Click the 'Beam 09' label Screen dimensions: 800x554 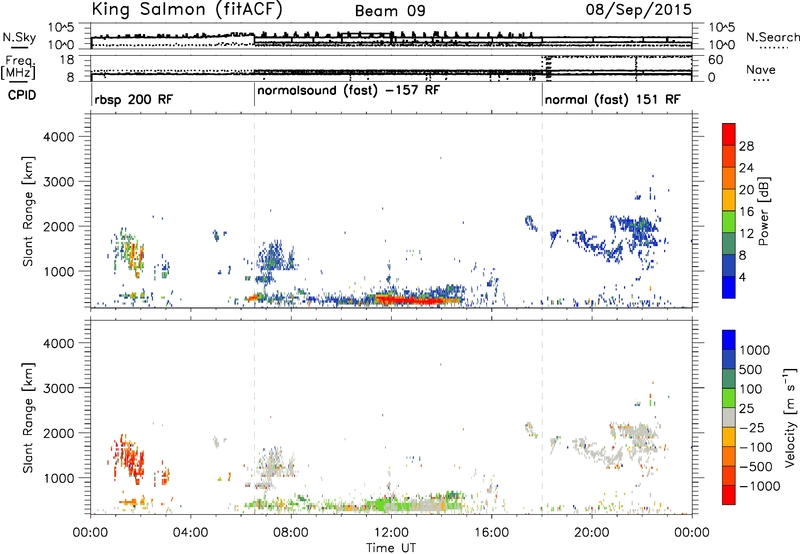tap(390, 11)
